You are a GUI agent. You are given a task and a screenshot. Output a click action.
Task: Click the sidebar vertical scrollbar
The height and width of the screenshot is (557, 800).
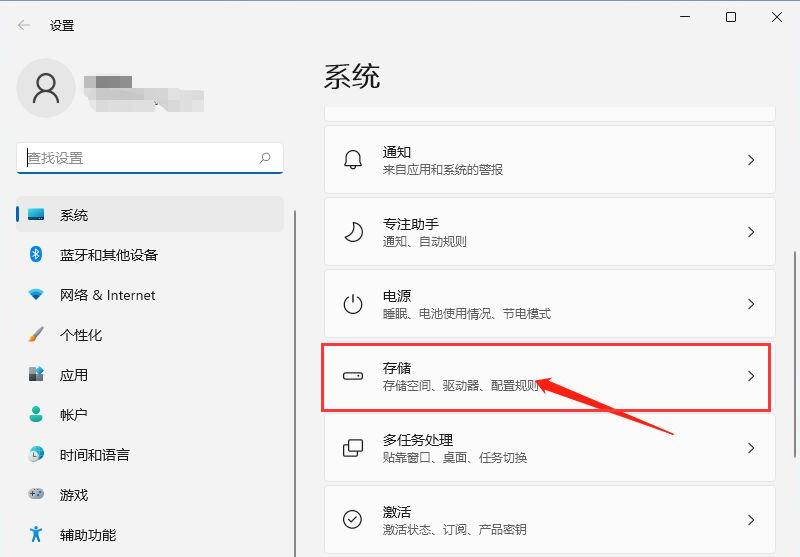pos(295,383)
